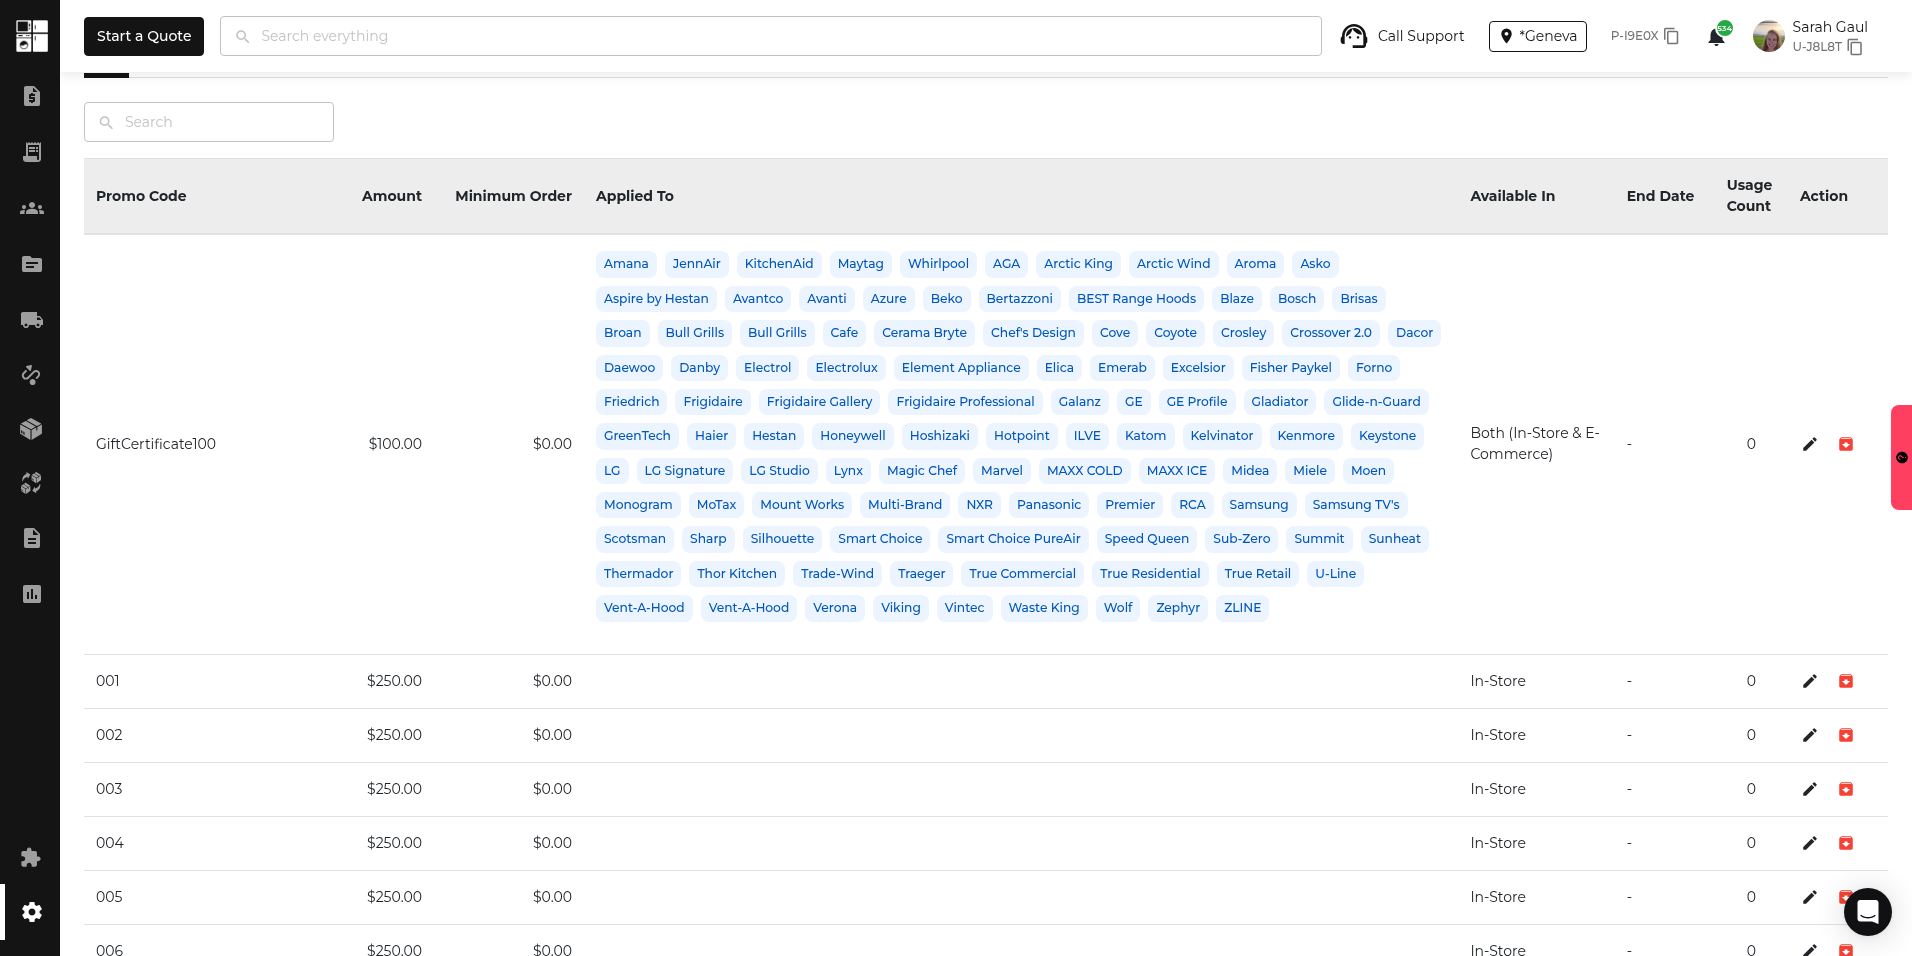This screenshot has height=956, width=1912.
Task: Edit promo code 003
Action: [x=1809, y=789]
